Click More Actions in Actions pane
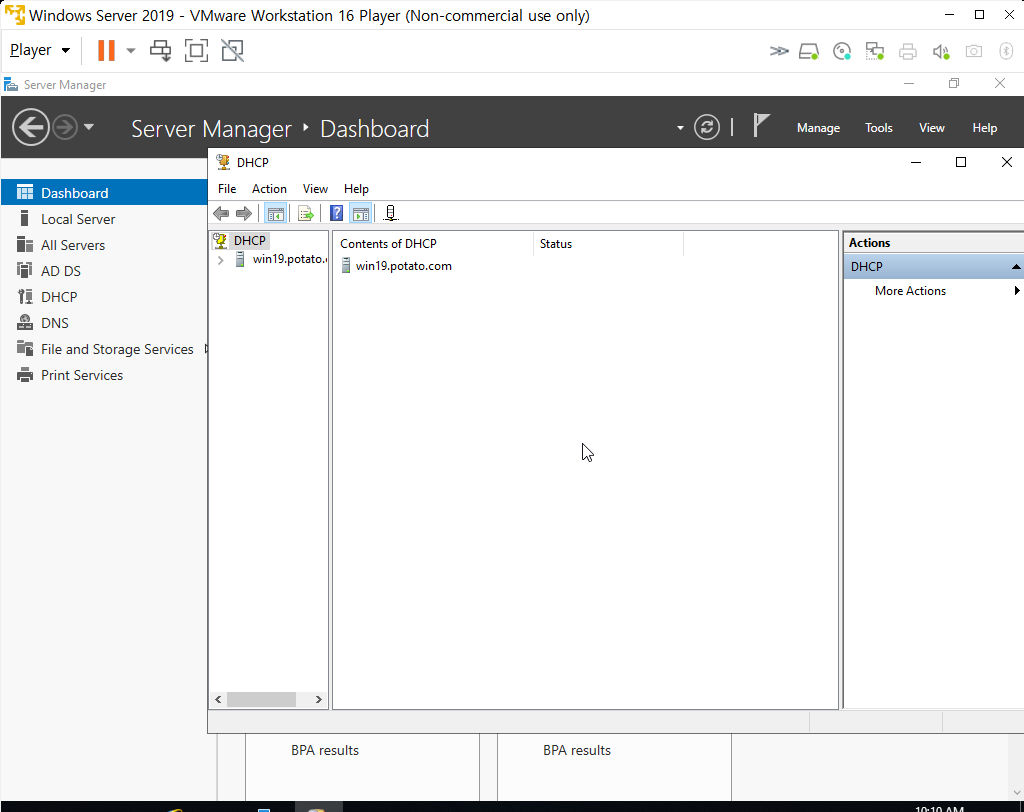The image size is (1024, 812). point(910,291)
